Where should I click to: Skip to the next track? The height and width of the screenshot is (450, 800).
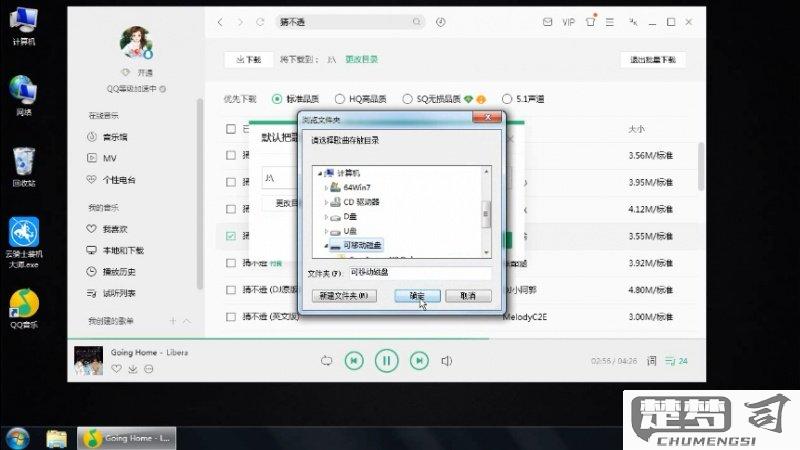tap(419, 361)
